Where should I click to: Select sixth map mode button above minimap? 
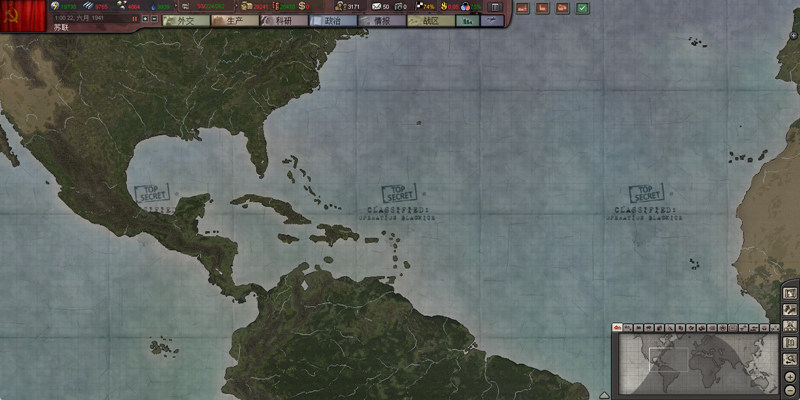click(x=670, y=328)
